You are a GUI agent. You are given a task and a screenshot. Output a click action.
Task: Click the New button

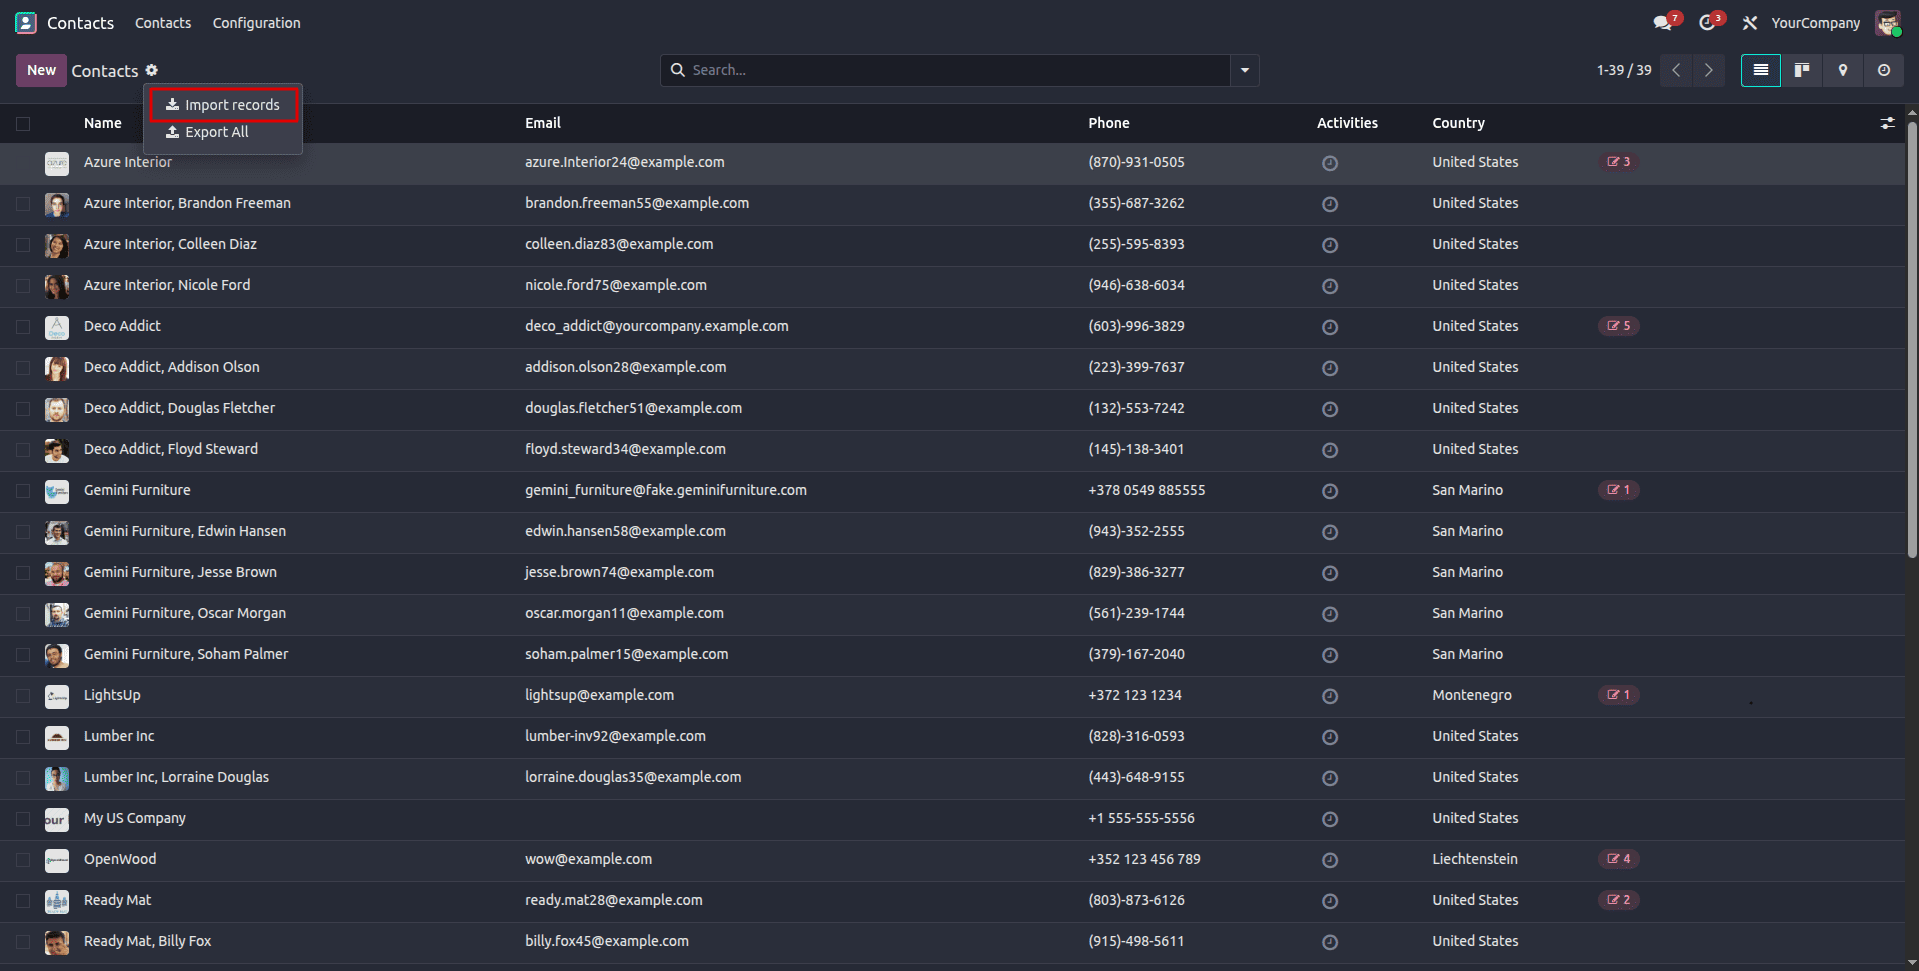pyautogui.click(x=40, y=70)
